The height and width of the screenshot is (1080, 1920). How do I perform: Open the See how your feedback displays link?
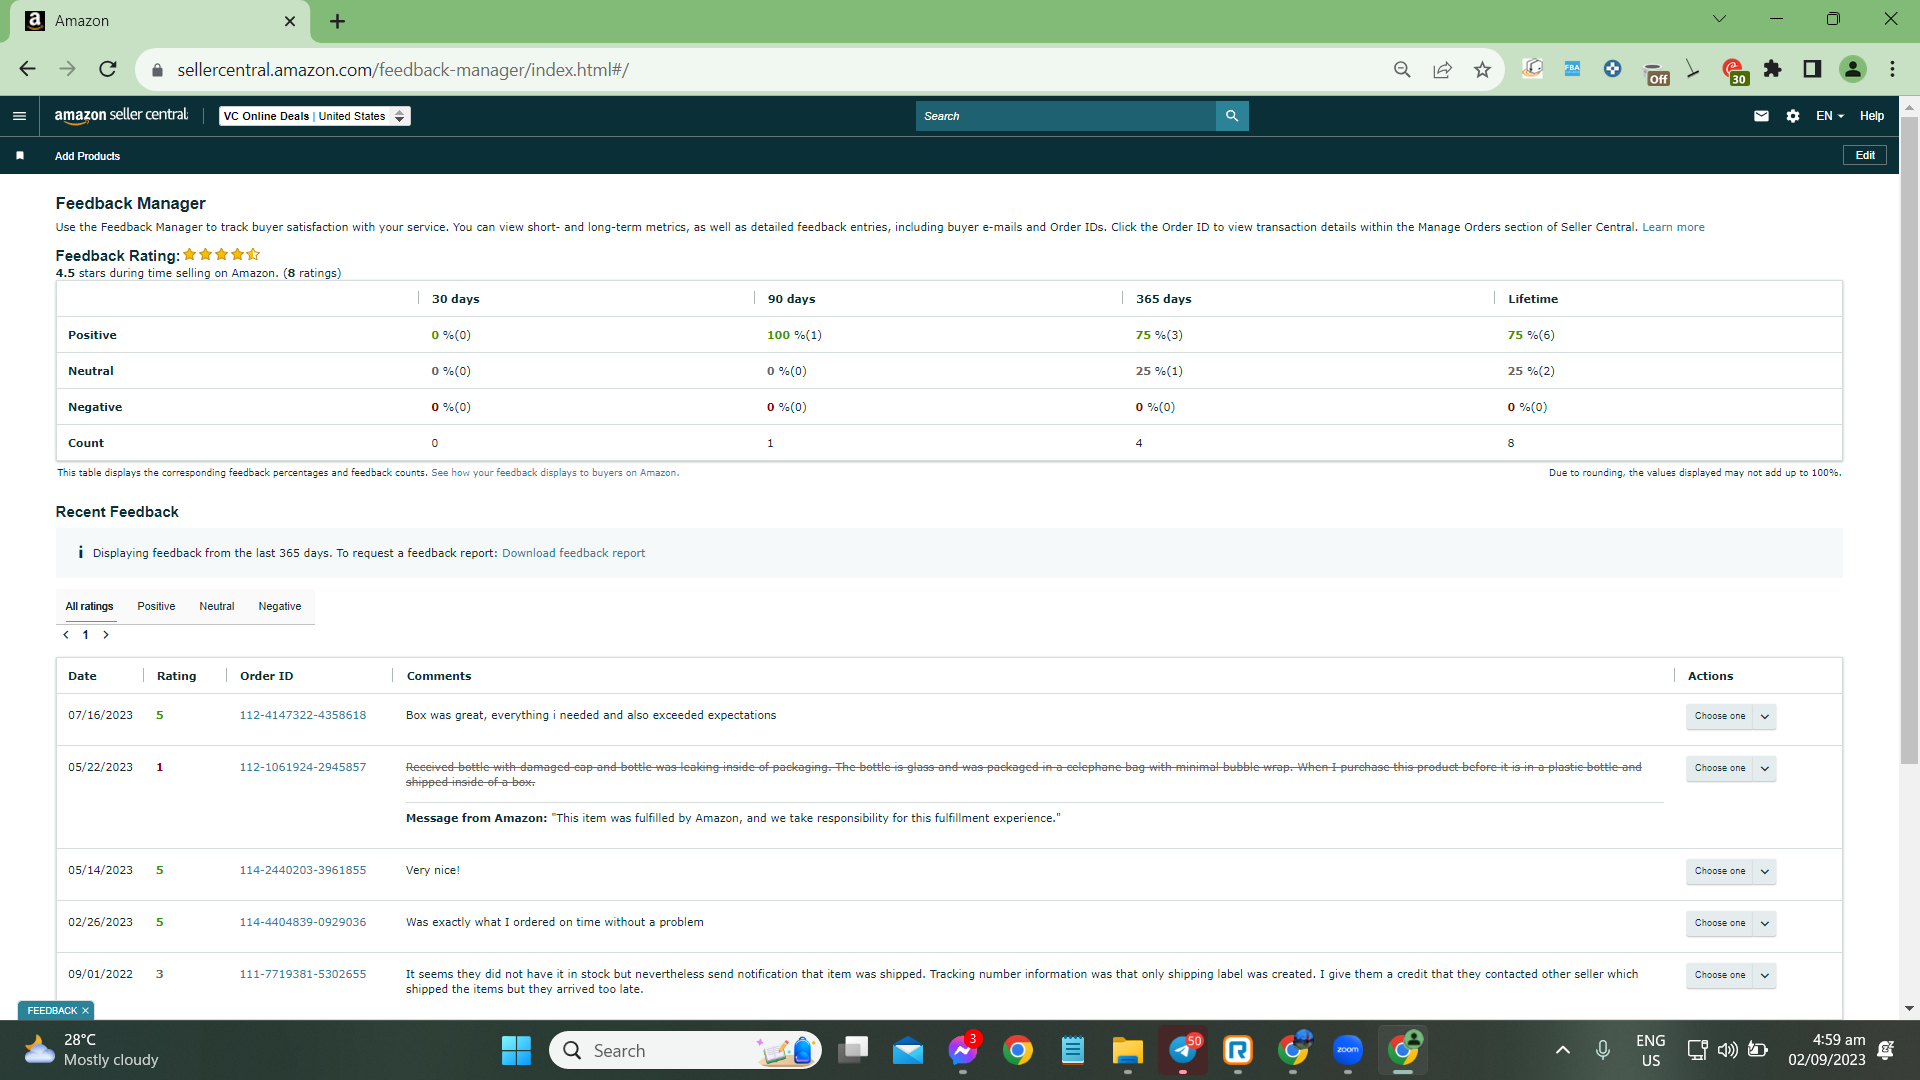tap(555, 473)
